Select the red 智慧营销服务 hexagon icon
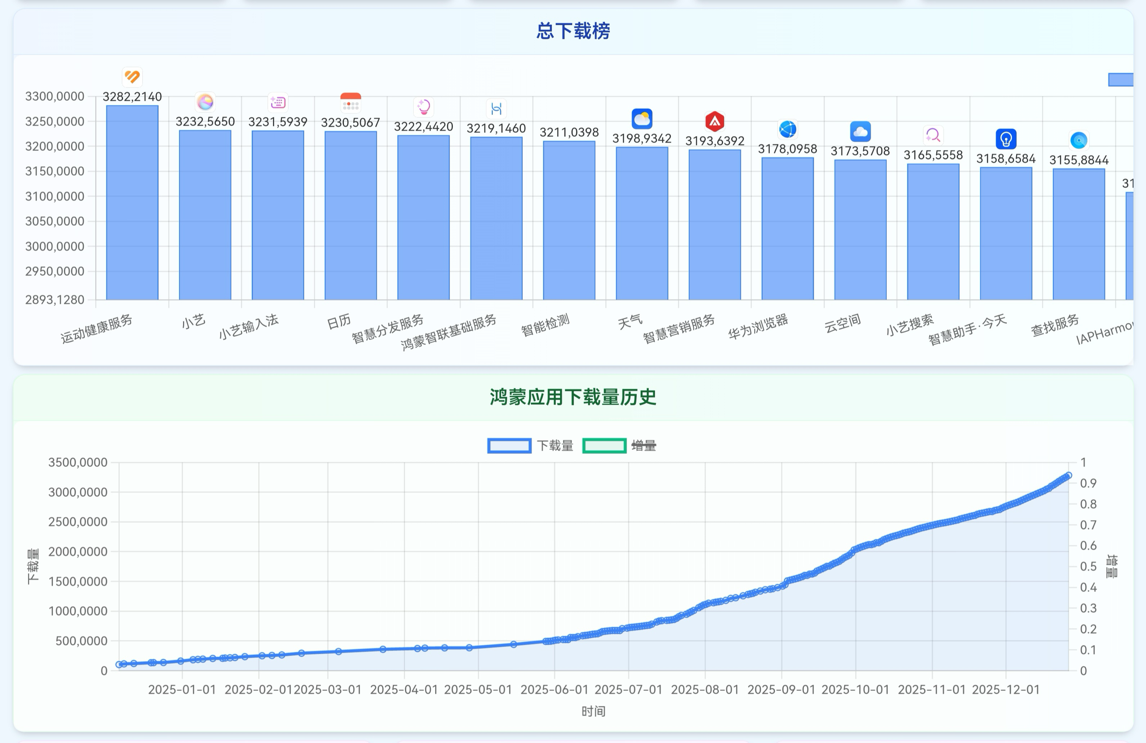Screen dimensions: 1146x743 pos(714,121)
